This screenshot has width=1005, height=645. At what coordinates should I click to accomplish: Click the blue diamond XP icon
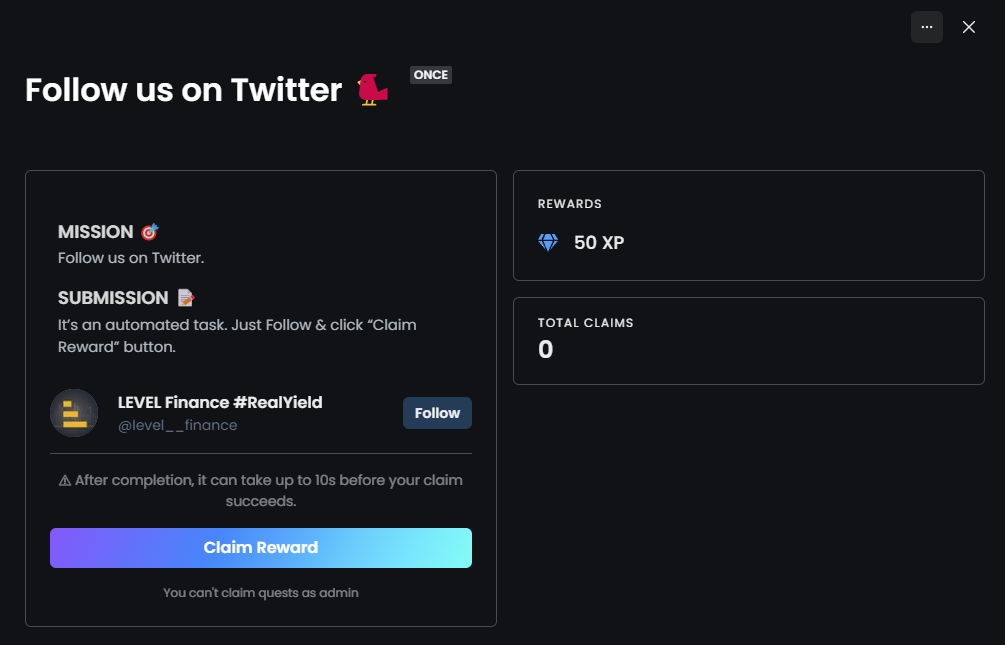548,242
